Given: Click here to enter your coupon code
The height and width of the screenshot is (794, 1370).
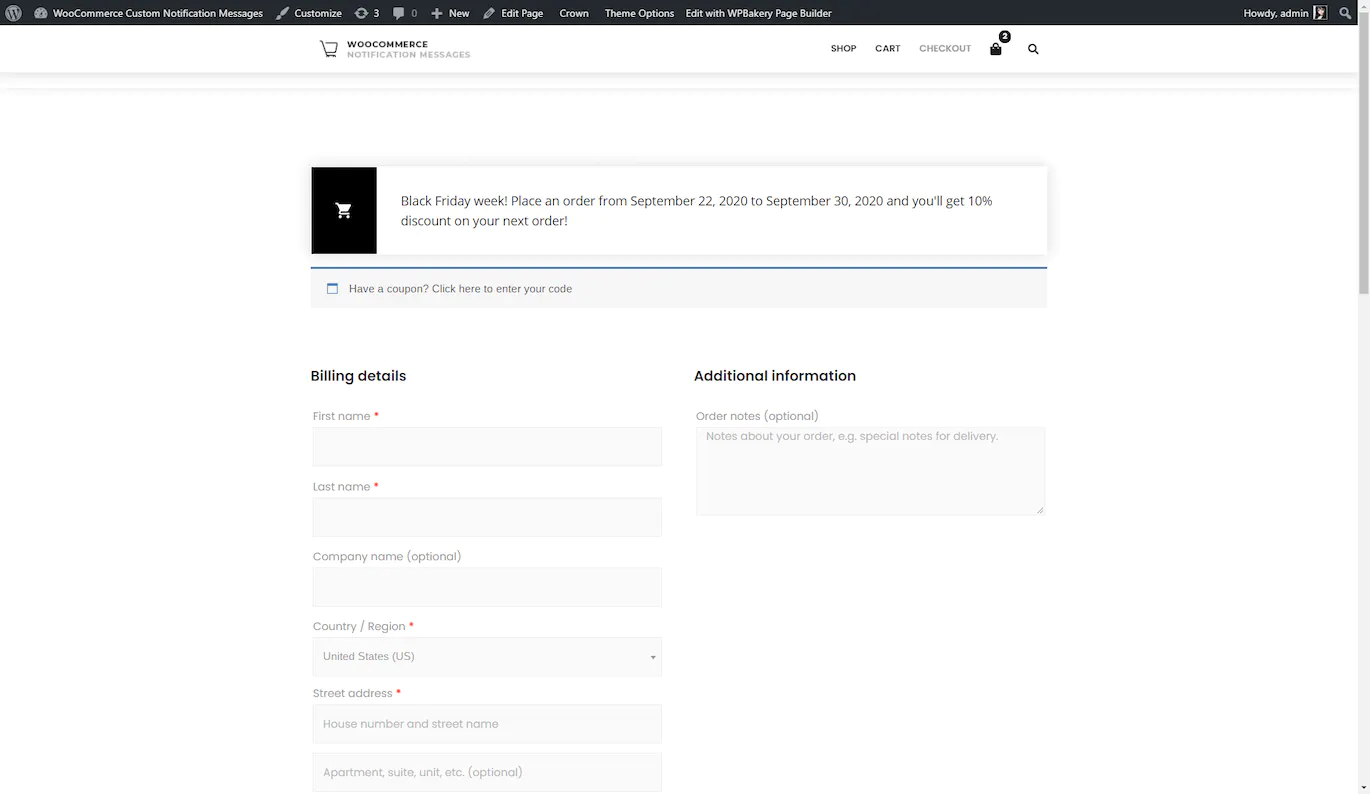Looking at the screenshot, I should [502, 289].
